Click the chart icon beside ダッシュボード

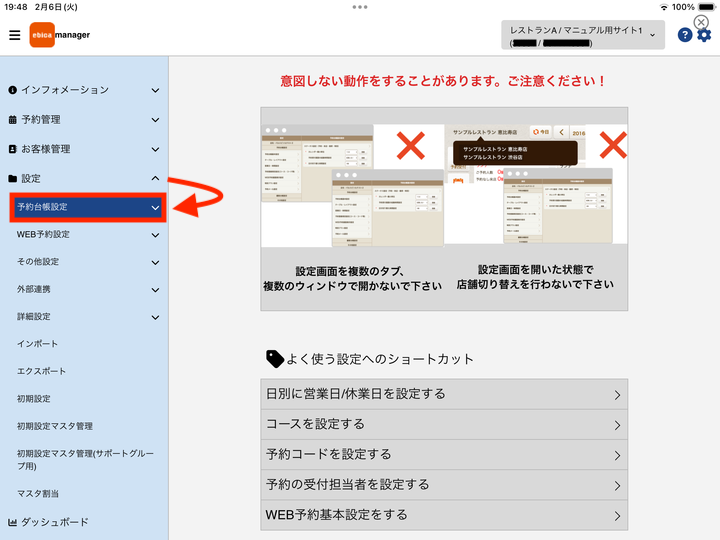[x=13, y=522]
